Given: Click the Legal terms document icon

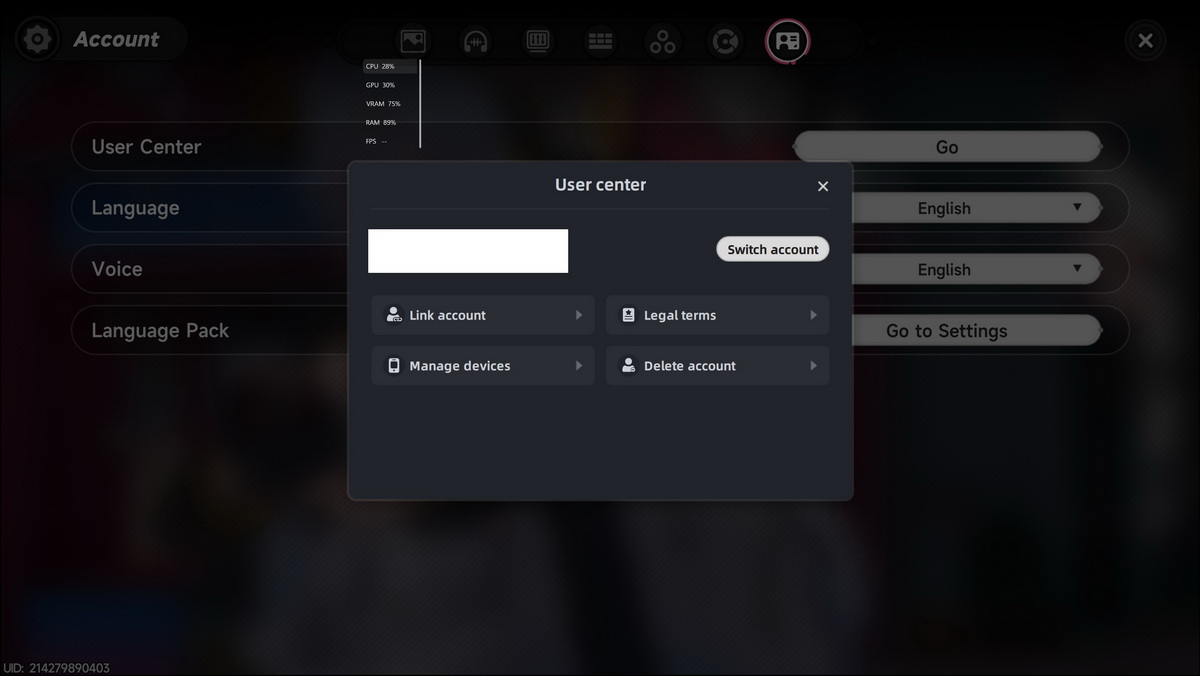Looking at the screenshot, I should 628,315.
